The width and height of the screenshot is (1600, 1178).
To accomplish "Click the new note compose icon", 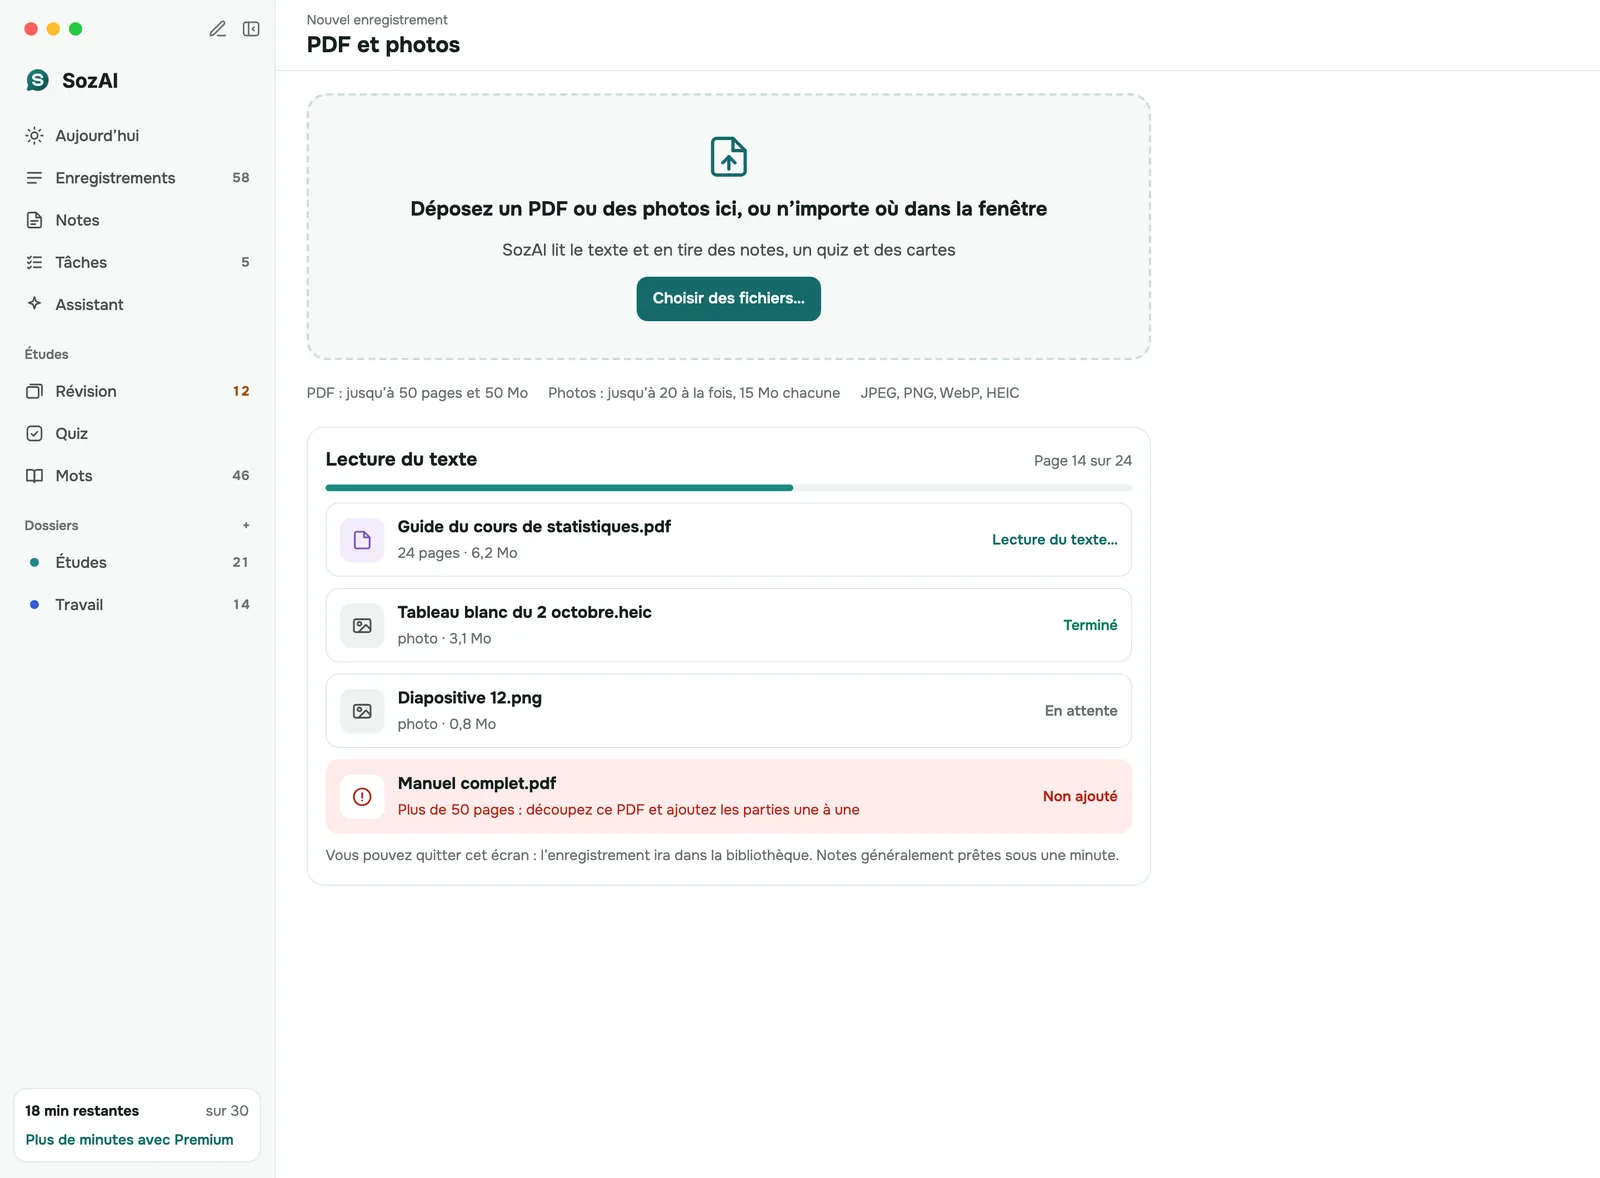I will (x=217, y=29).
